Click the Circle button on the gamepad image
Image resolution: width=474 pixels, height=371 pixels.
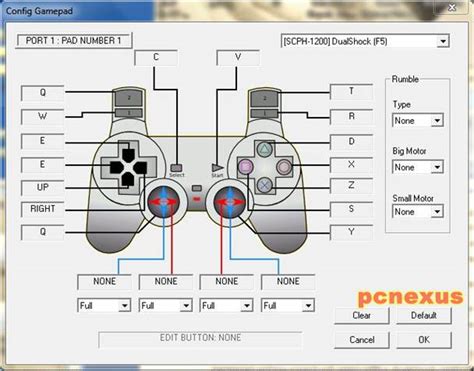[x=284, y=167]
